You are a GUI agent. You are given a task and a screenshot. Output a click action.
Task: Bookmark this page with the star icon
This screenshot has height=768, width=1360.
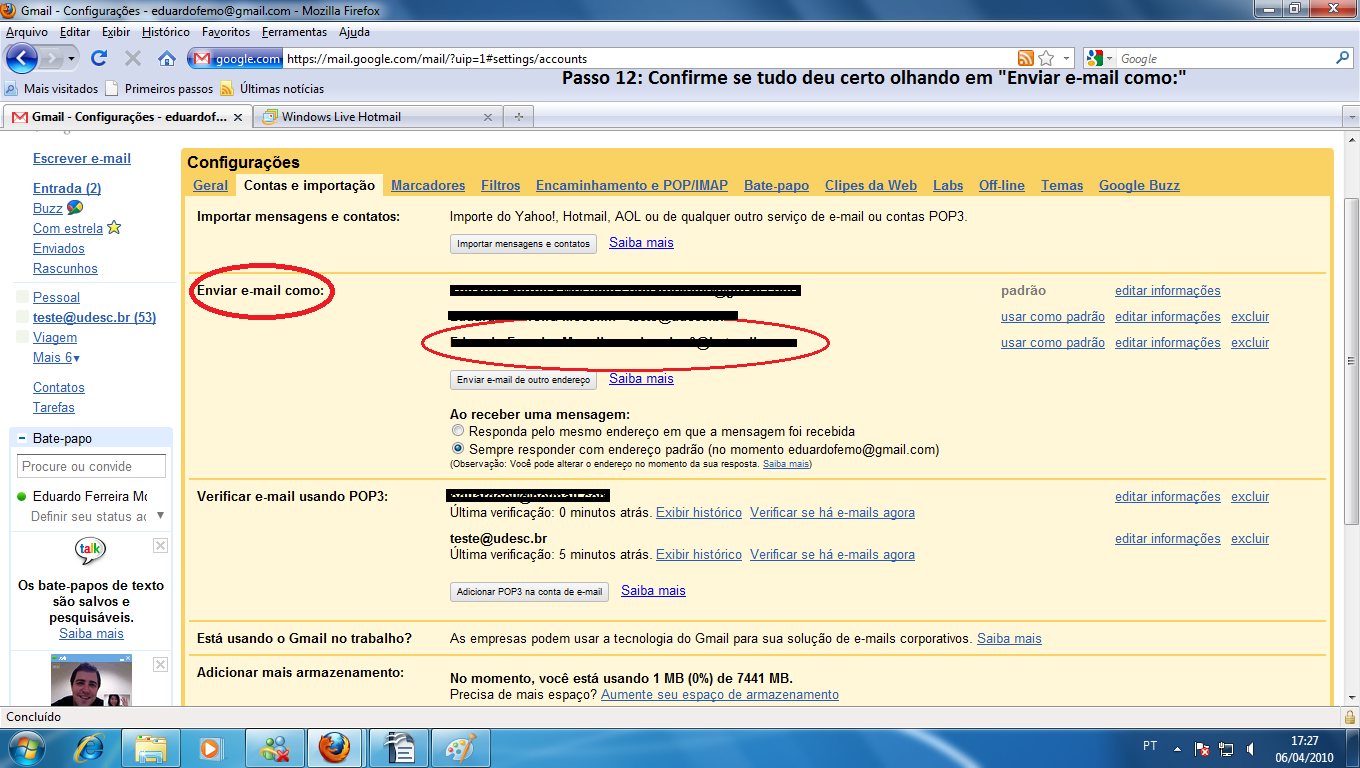click(1046, 58)
